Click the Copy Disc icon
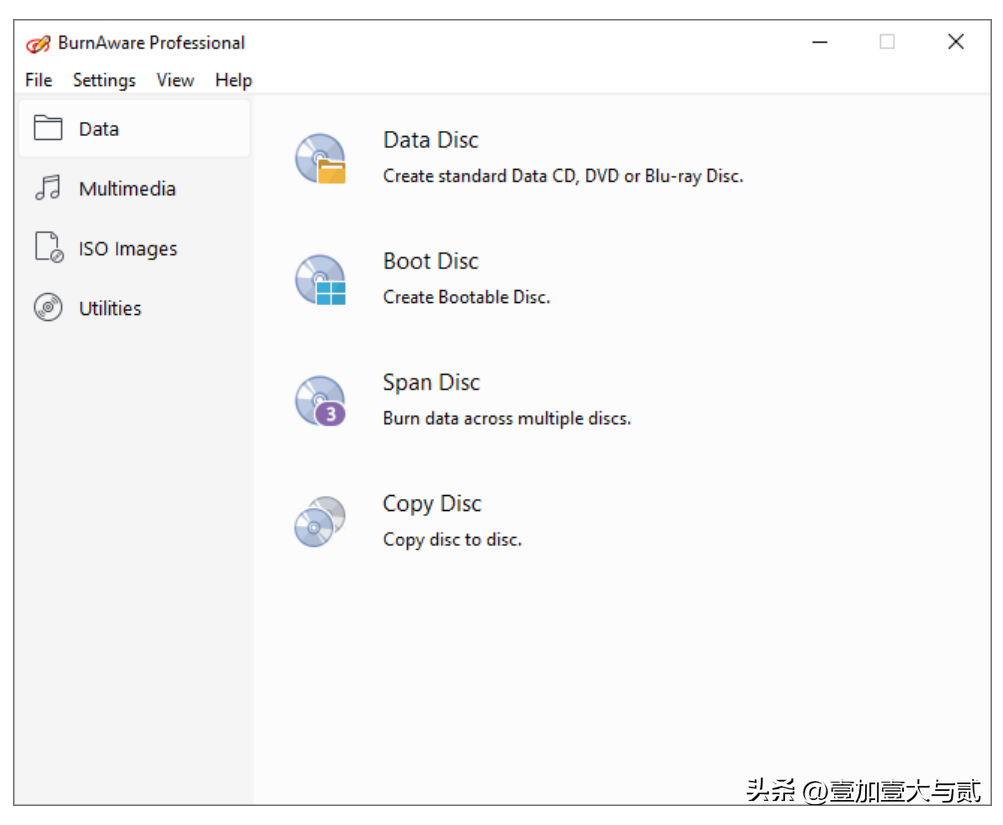 (x=320, y=522)
